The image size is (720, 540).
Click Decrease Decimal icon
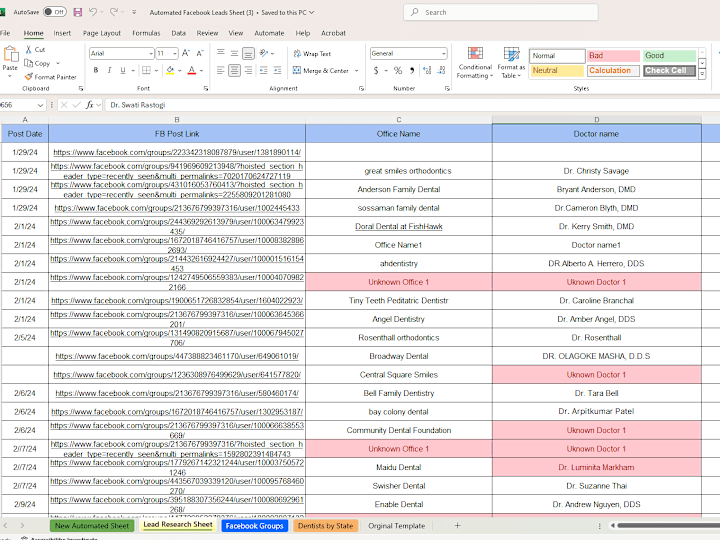coord(441,70)
